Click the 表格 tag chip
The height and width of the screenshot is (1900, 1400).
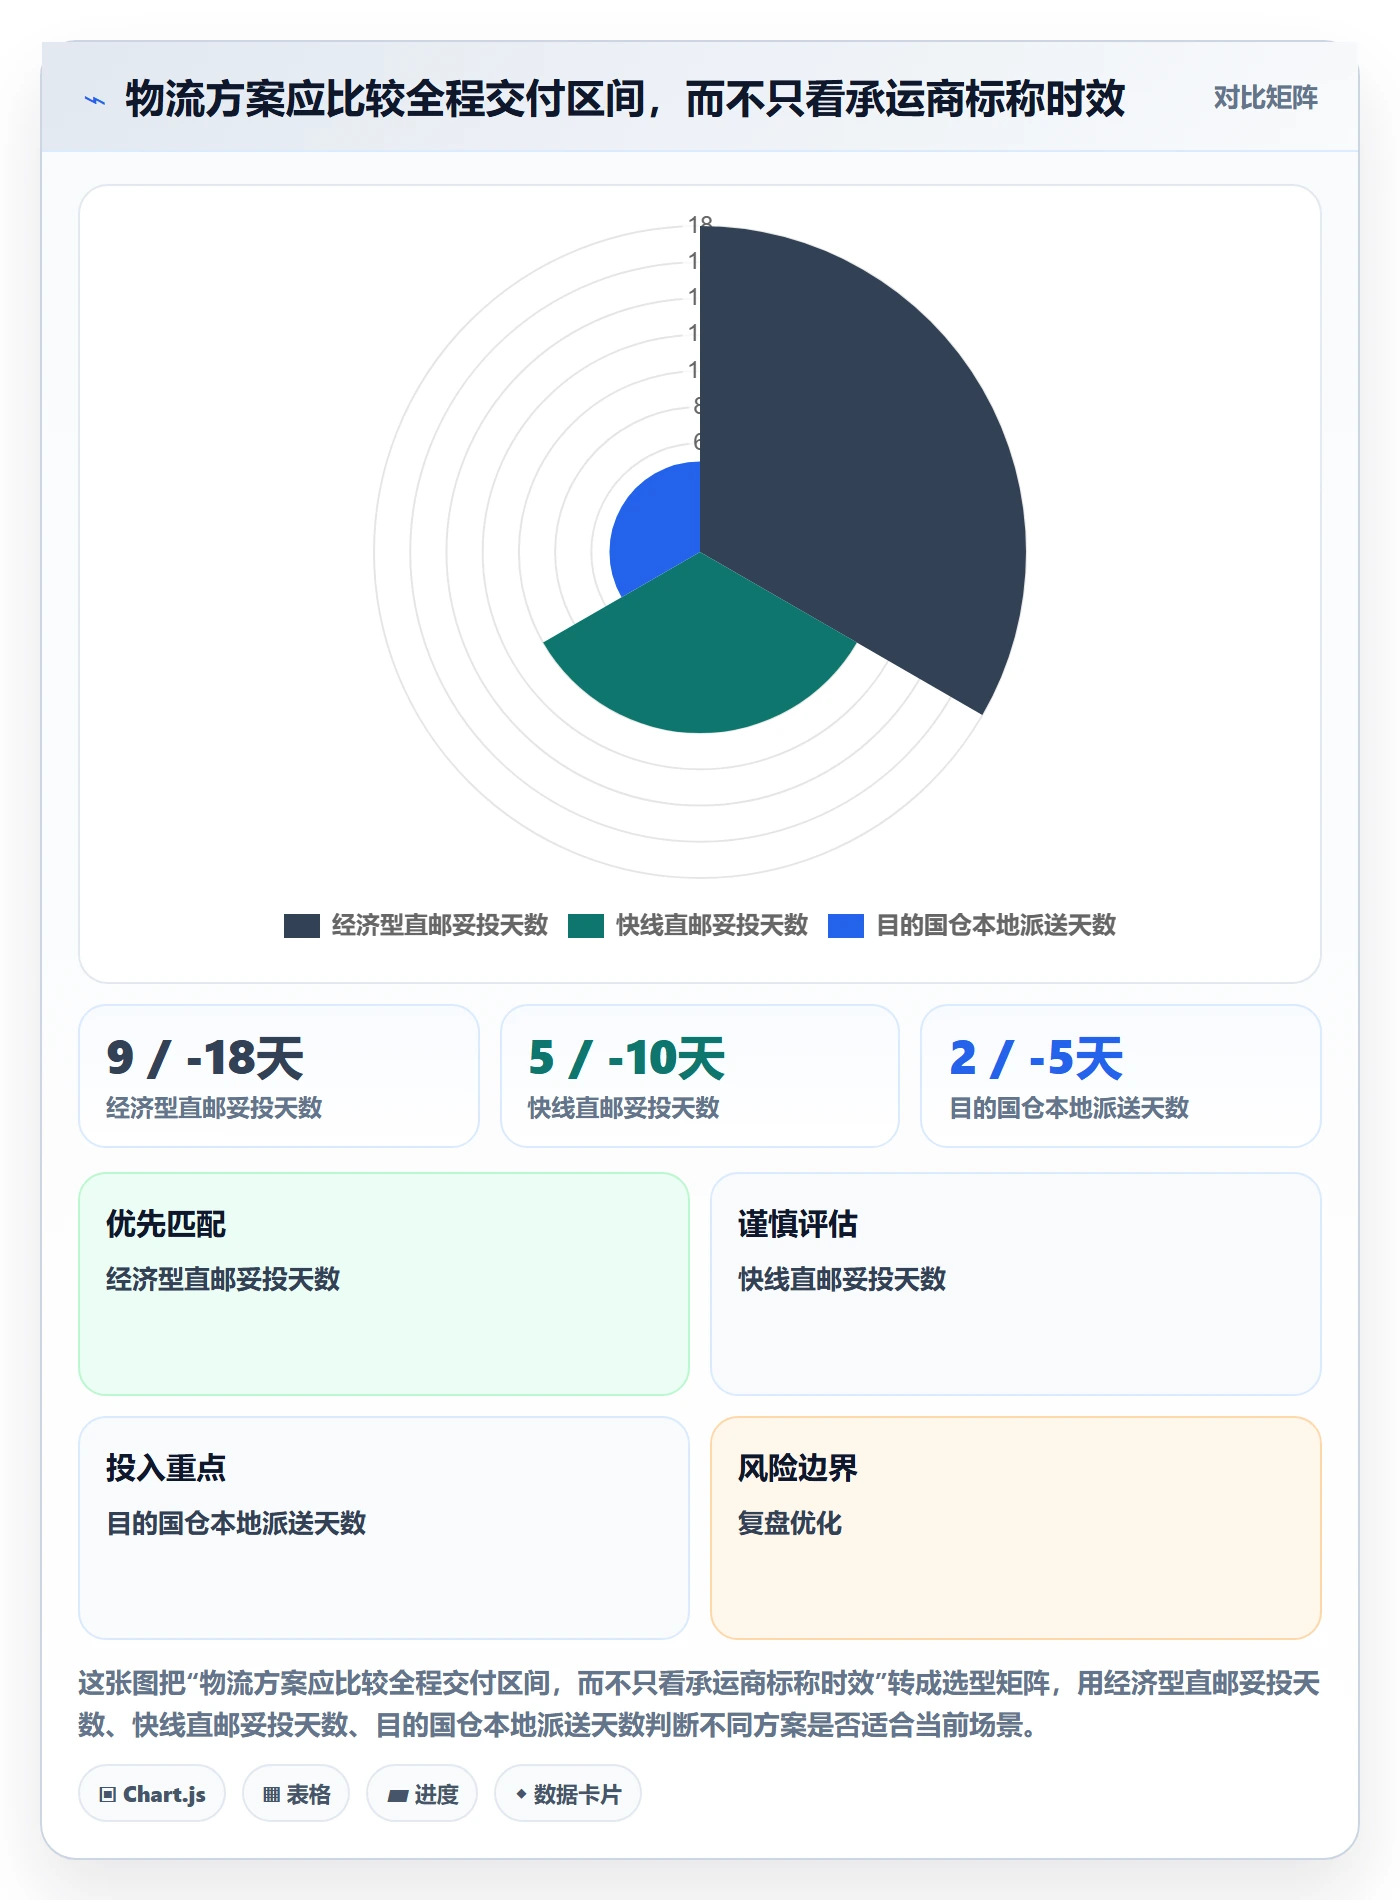coord(296,1794)
